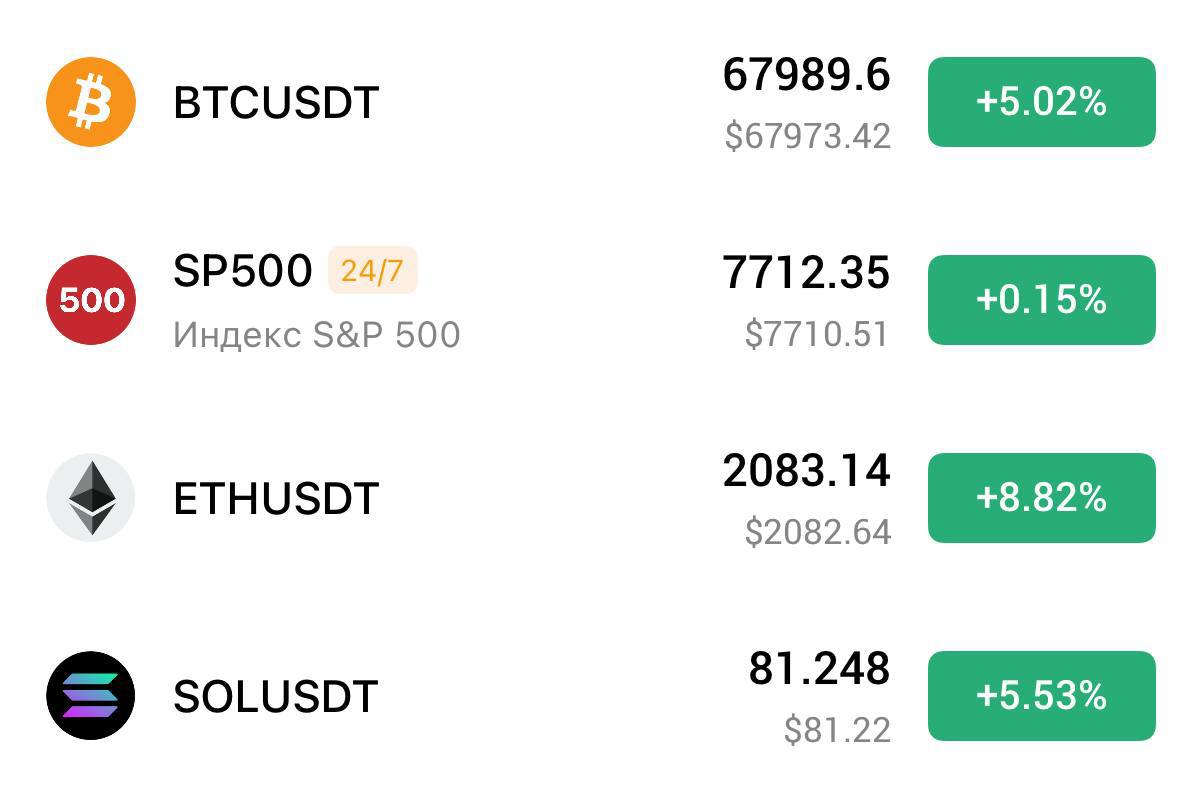This screenshot has width=1202, height=799.
Task: Click the Индекс S&P 500 subtitle
Action: [317, 334]
